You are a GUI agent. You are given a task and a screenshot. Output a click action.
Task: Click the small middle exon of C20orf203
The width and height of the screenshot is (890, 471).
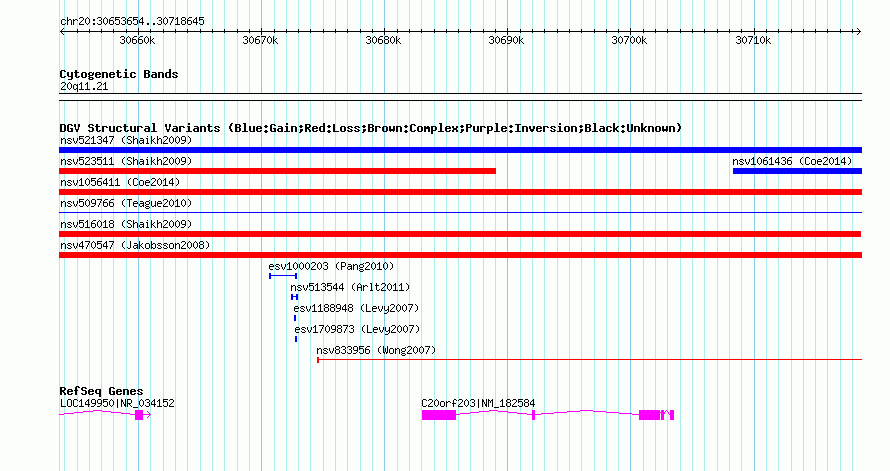click(x=534, y=415)
